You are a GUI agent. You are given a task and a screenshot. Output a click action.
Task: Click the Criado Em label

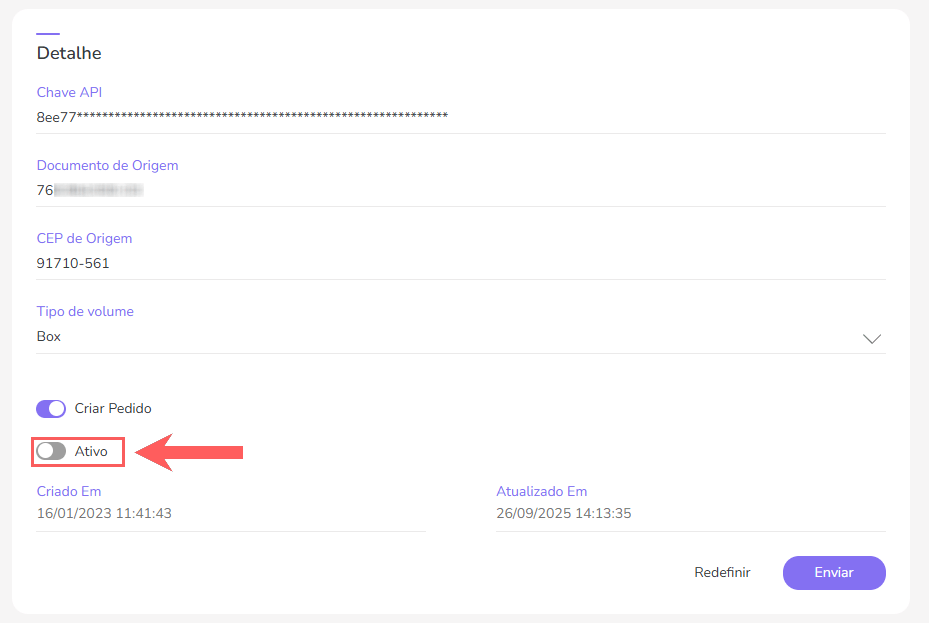pyautogui.click(x=69, y=491)
